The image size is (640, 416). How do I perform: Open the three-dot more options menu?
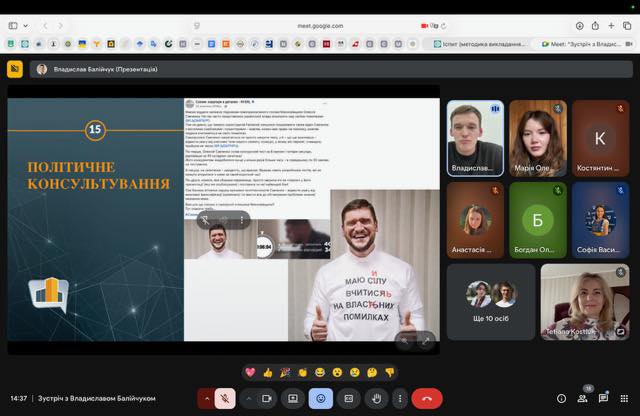[x=400, y=398]
